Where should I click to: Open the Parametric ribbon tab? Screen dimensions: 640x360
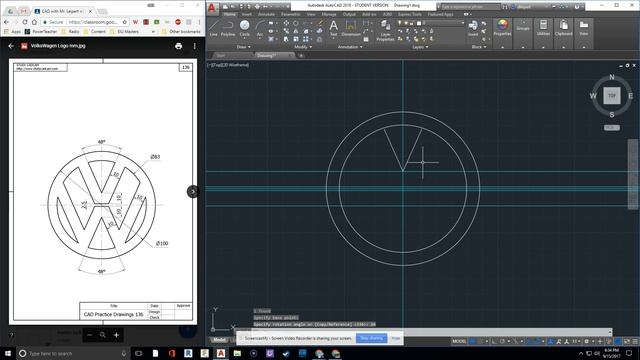click(x=291, y=14)
